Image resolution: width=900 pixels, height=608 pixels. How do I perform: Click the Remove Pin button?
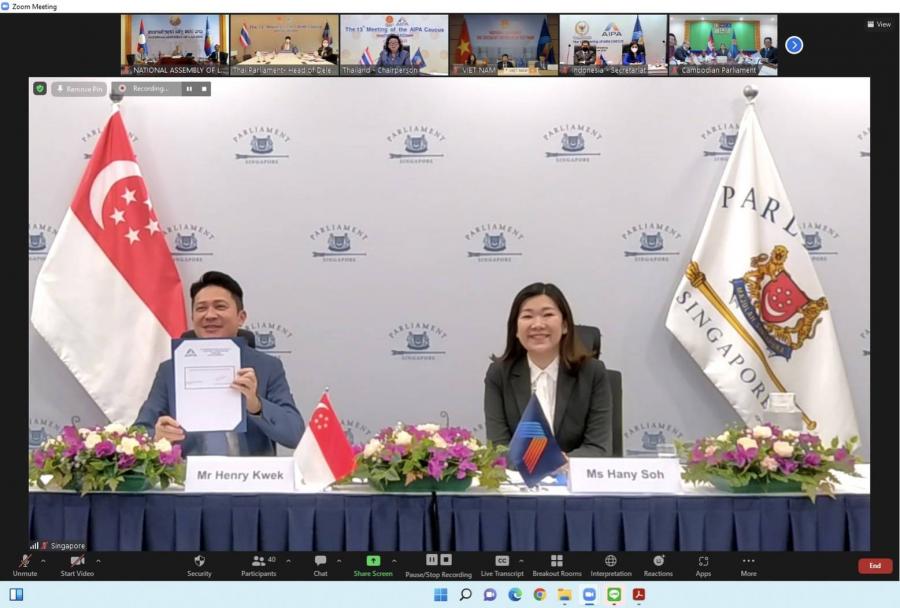tap(79, 89)
